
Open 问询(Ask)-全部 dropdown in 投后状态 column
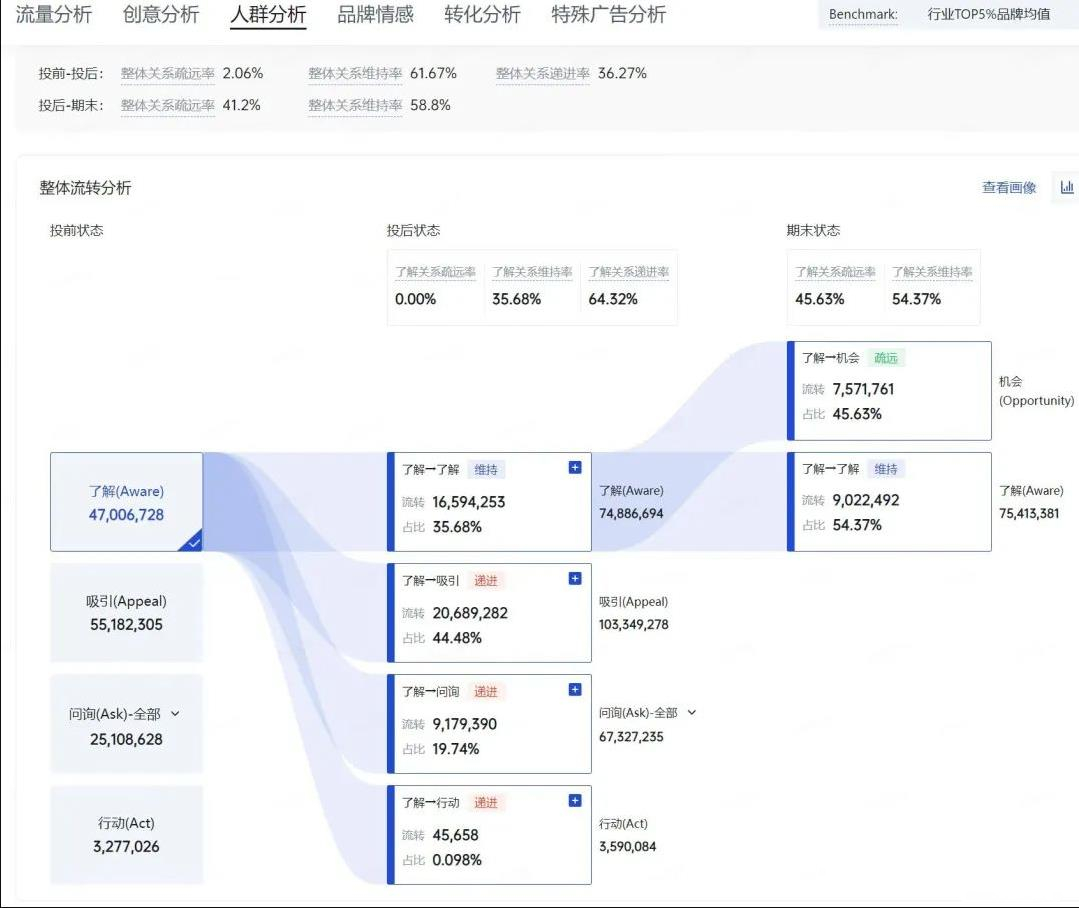[691, 713]
